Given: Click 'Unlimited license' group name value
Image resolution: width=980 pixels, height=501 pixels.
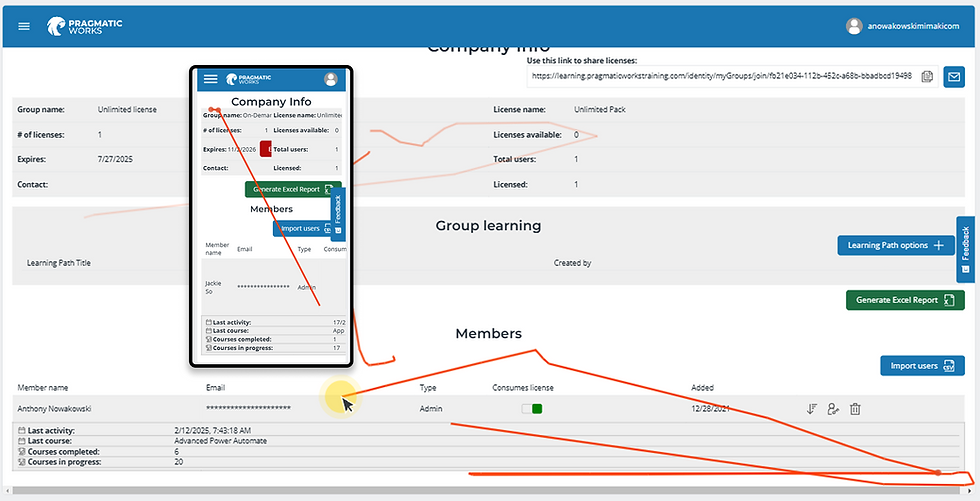Looking at the screenshot, I should pyautogui.click(x=127, y=109).
